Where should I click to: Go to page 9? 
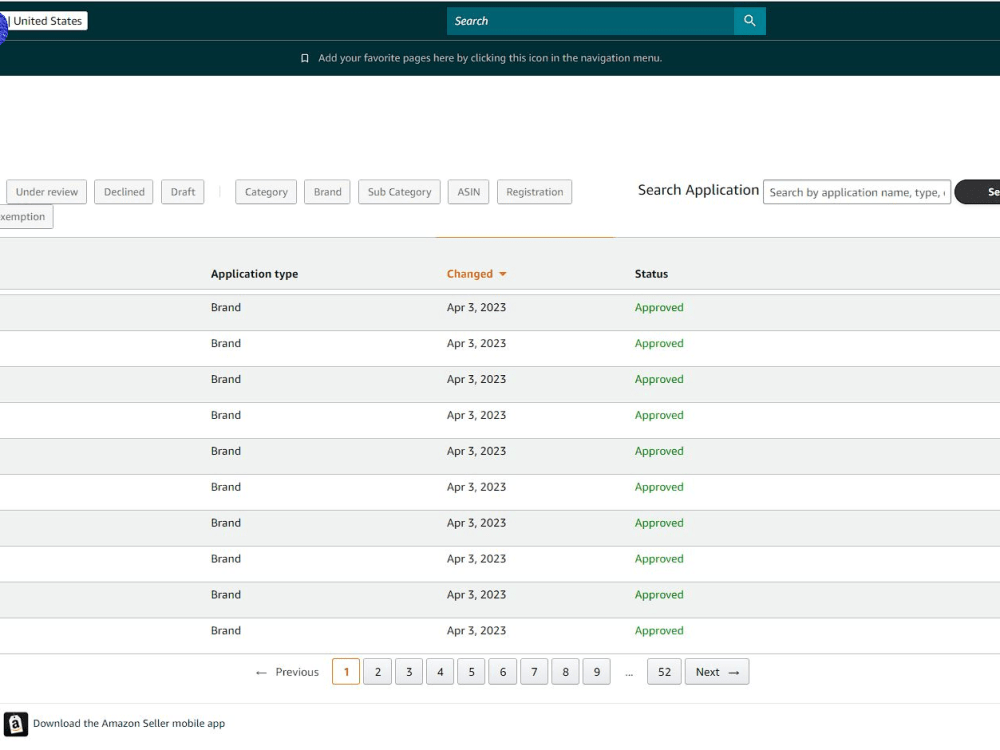(596, 672)
